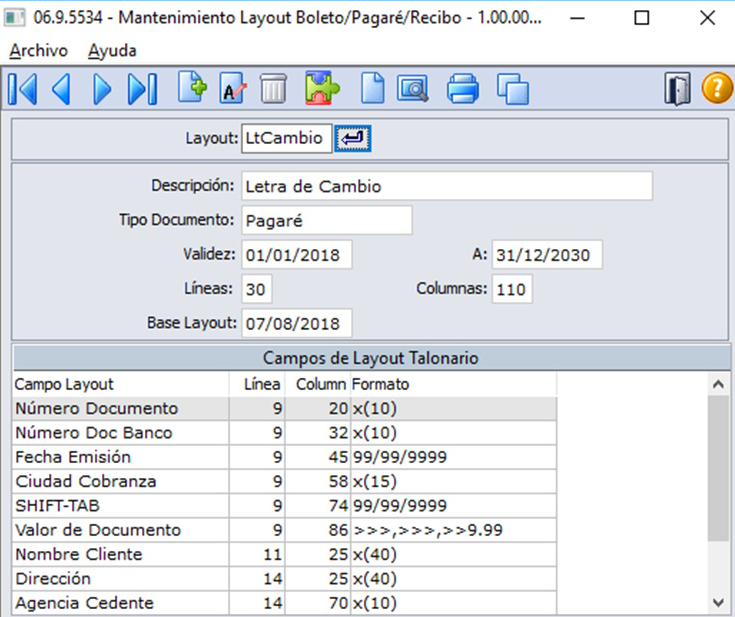Go to previous record arrow
This screenshot has height=617, width=735.
61,89
